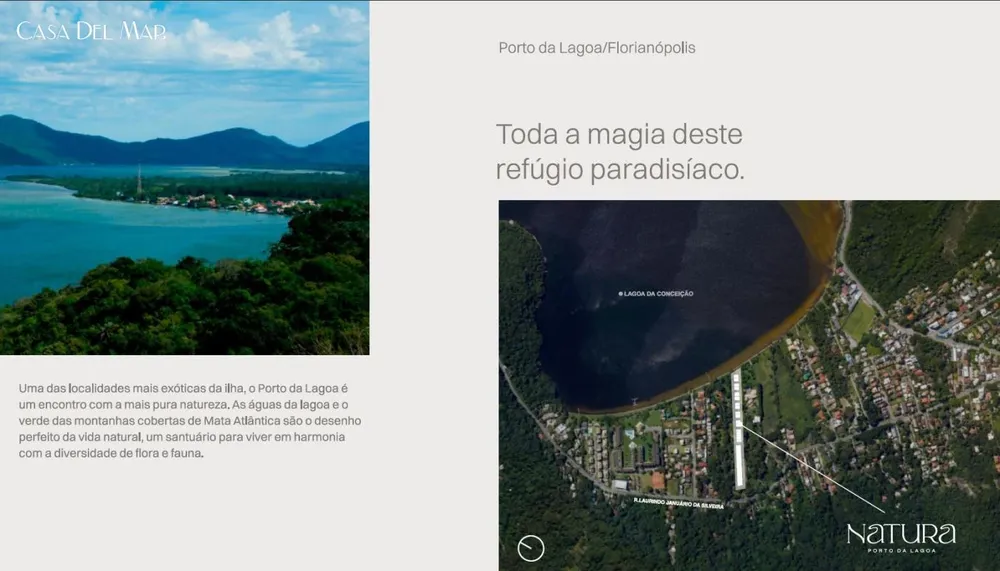1000x571 pixels.
Task: Click the paragraph line starting "verde das montanhas"
Action: (190, 420)
